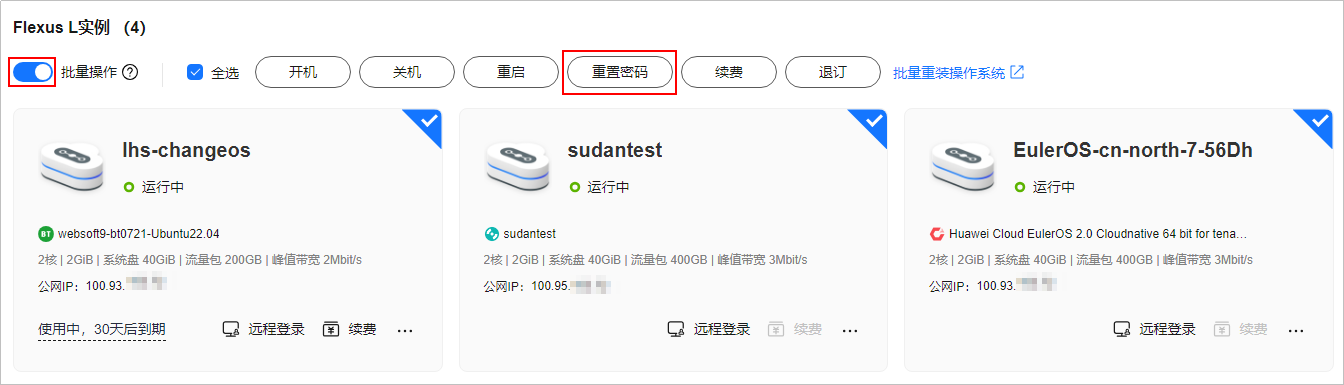Toggle the 批量操作 switch off

click(x=33, y=72)
